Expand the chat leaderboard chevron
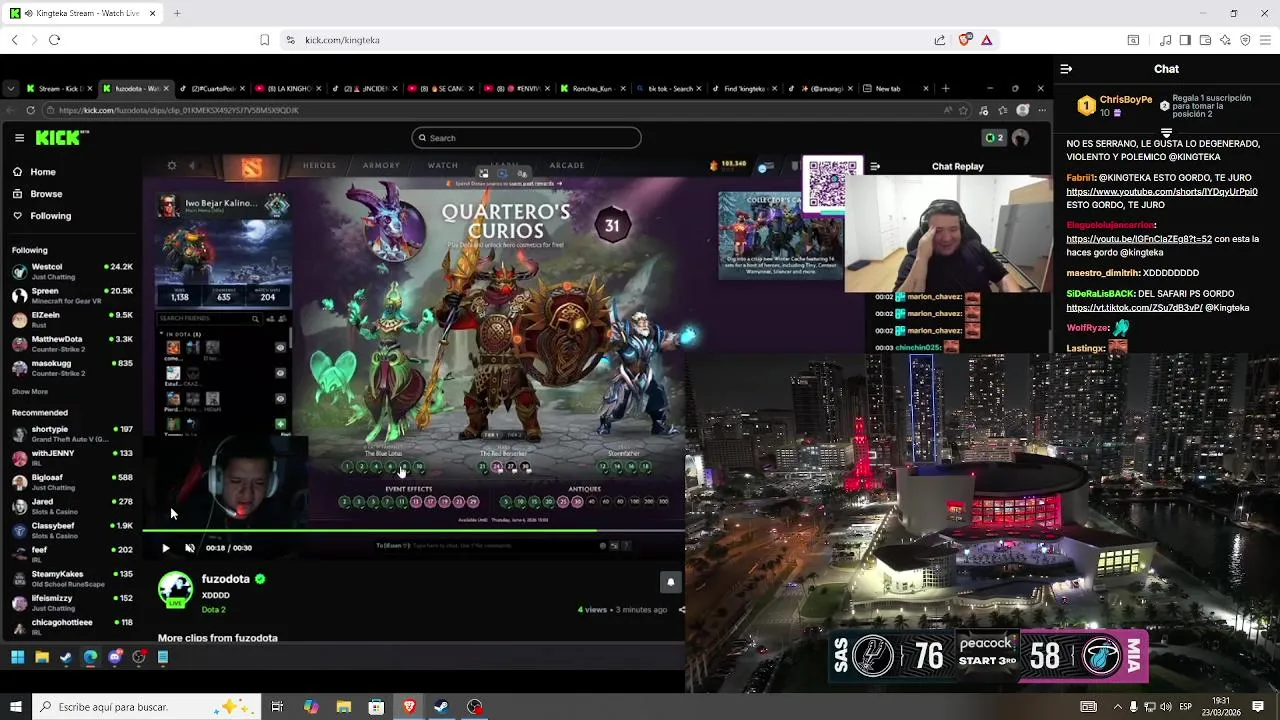1280x720 pixels. coord(1166,132)
